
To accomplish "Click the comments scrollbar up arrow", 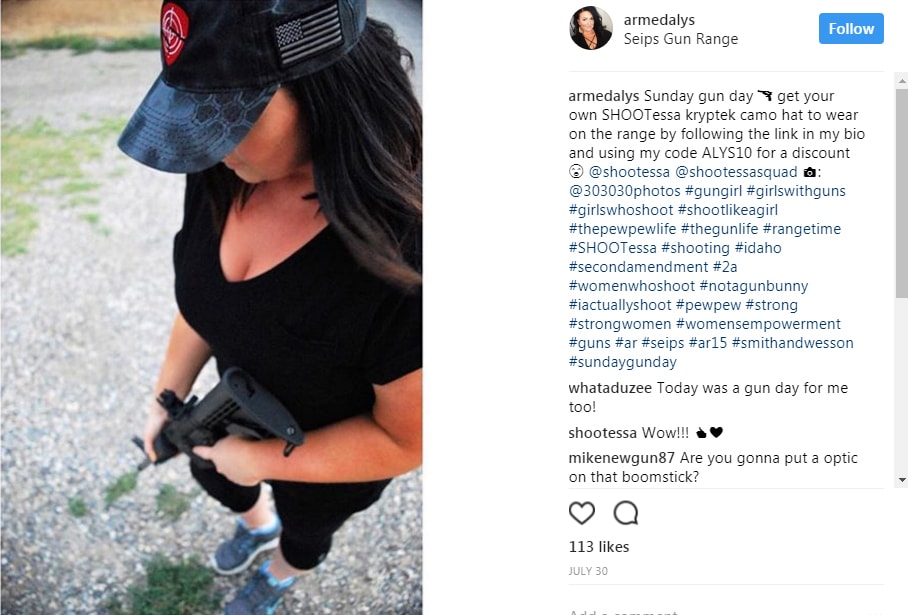I will pyautogui.click(x=902, y=80).
